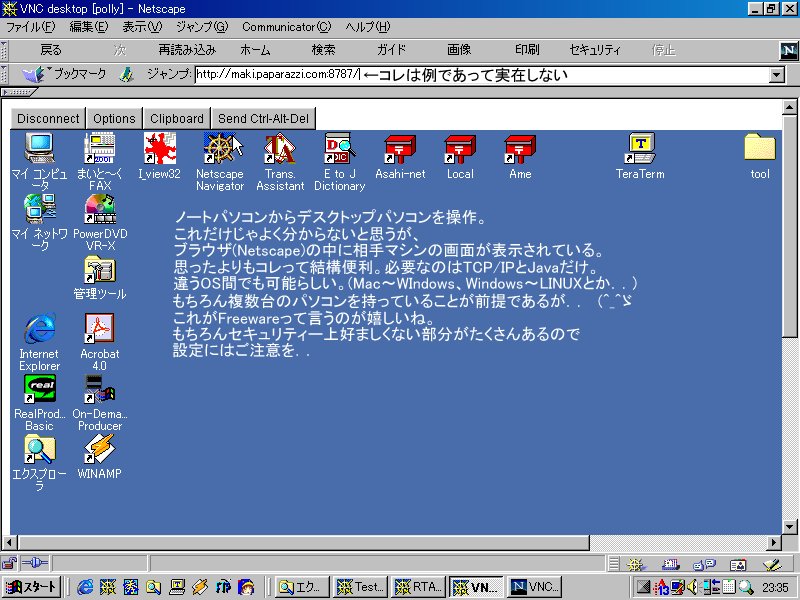
Task: Click the セキュリティ security toolbar button
Action: coord(595,50)
